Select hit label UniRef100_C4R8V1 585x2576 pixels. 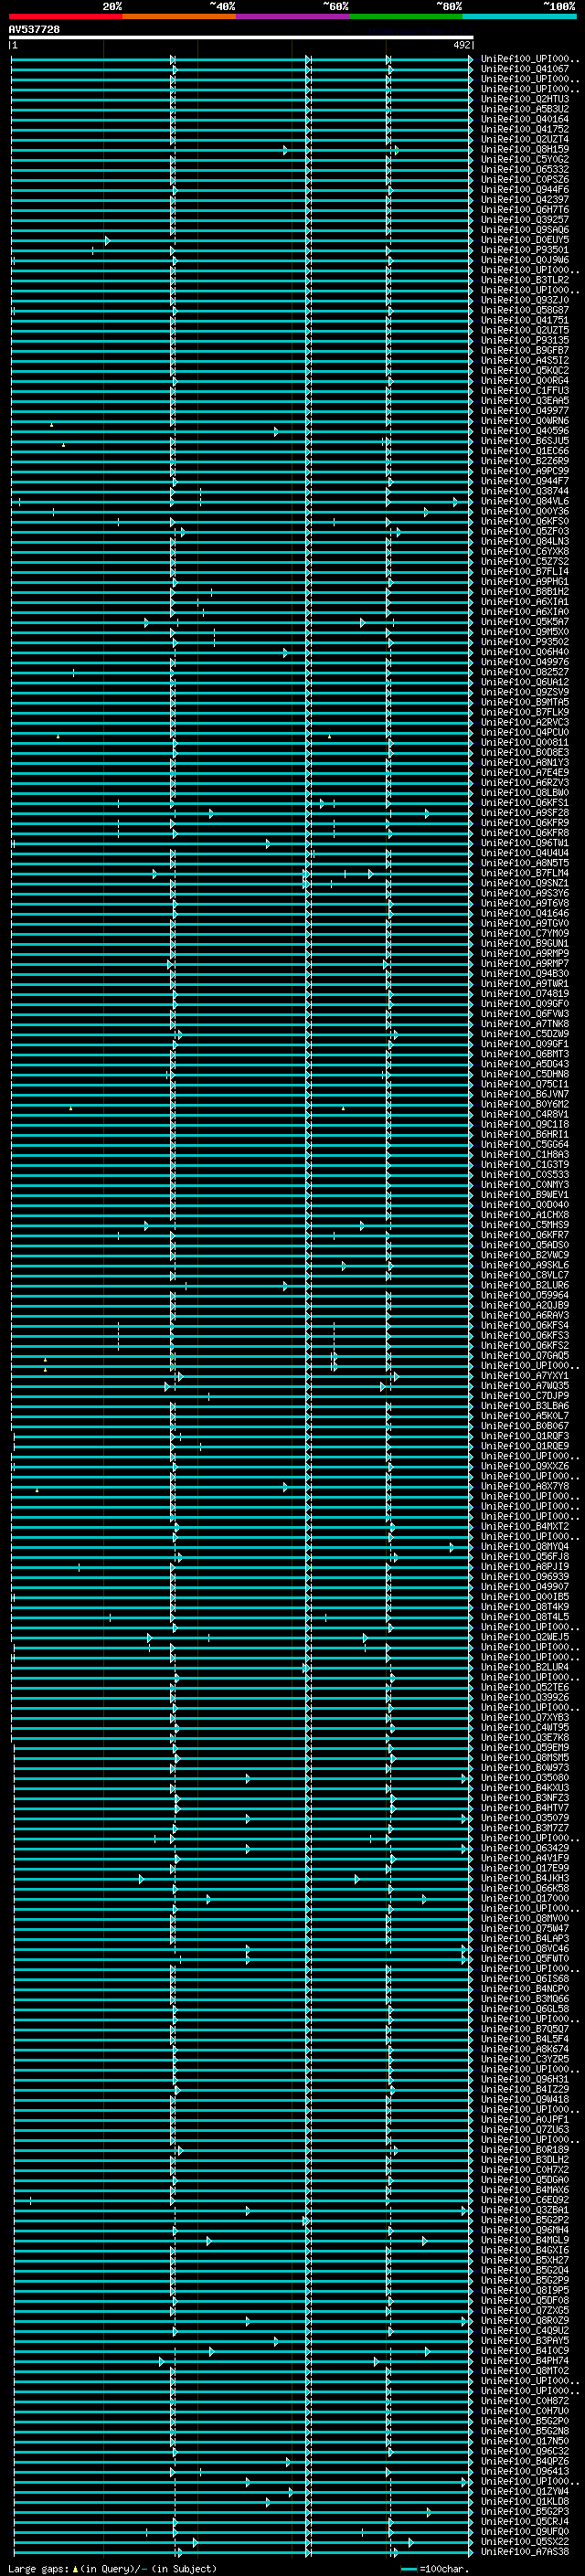click(x=525, y=1114)
